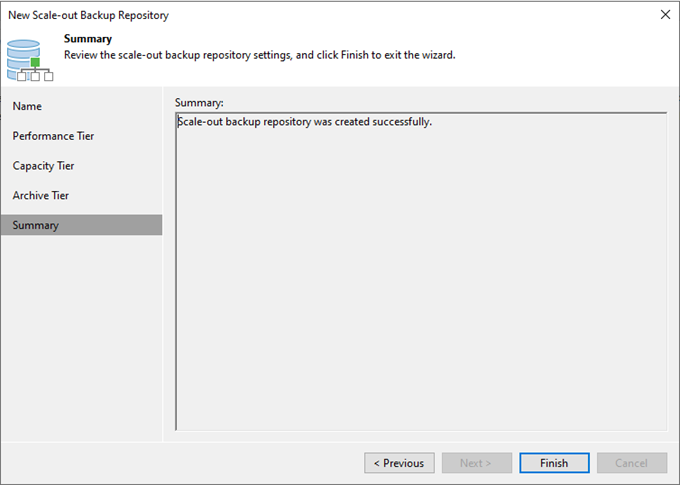The height and width of the screenshot is (485, 680).
Task: Select the Name wizard step
Action: 27,106
